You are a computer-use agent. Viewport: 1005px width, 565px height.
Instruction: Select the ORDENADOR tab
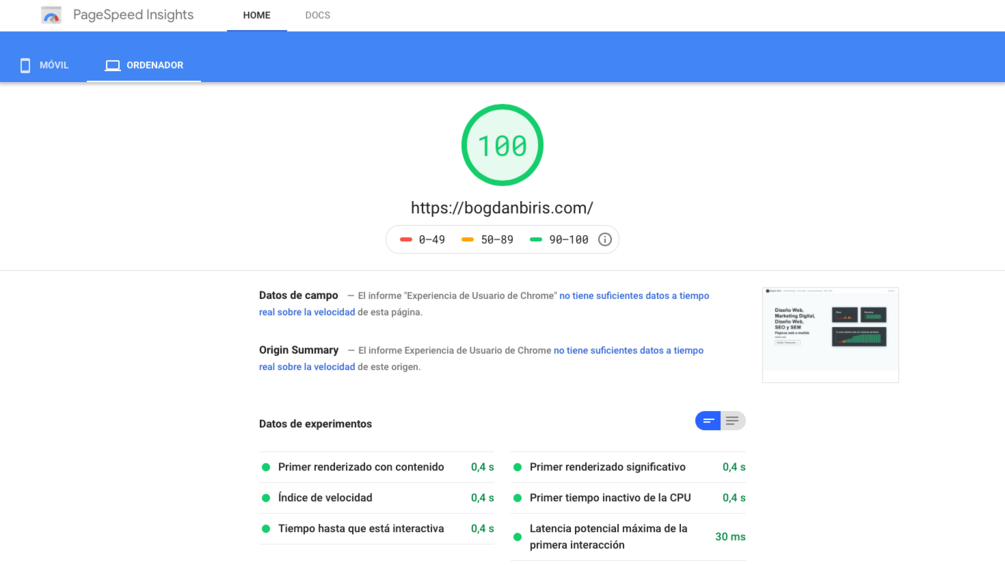pos(144,65)
